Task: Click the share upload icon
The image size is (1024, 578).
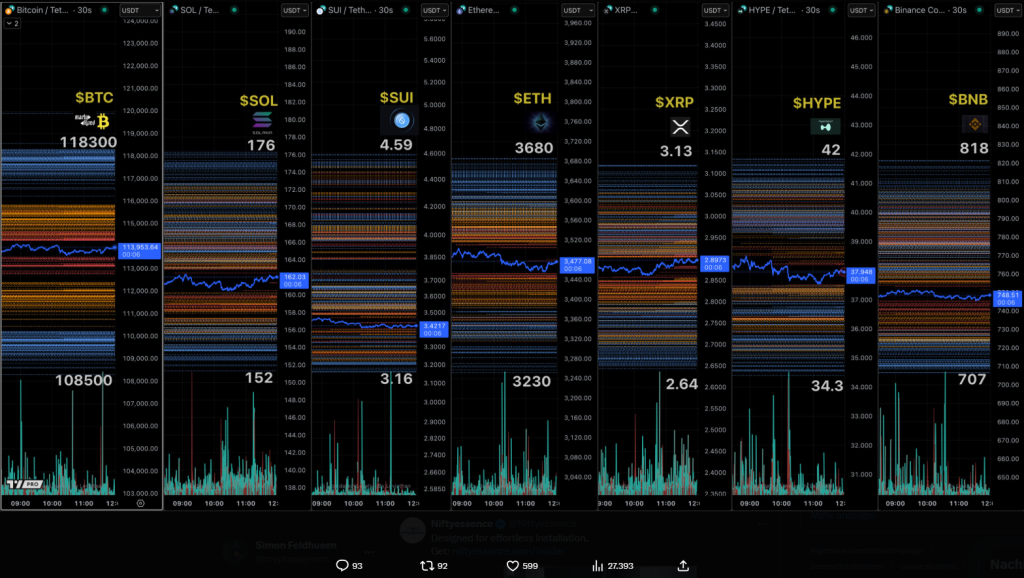Action: point(683,566)
